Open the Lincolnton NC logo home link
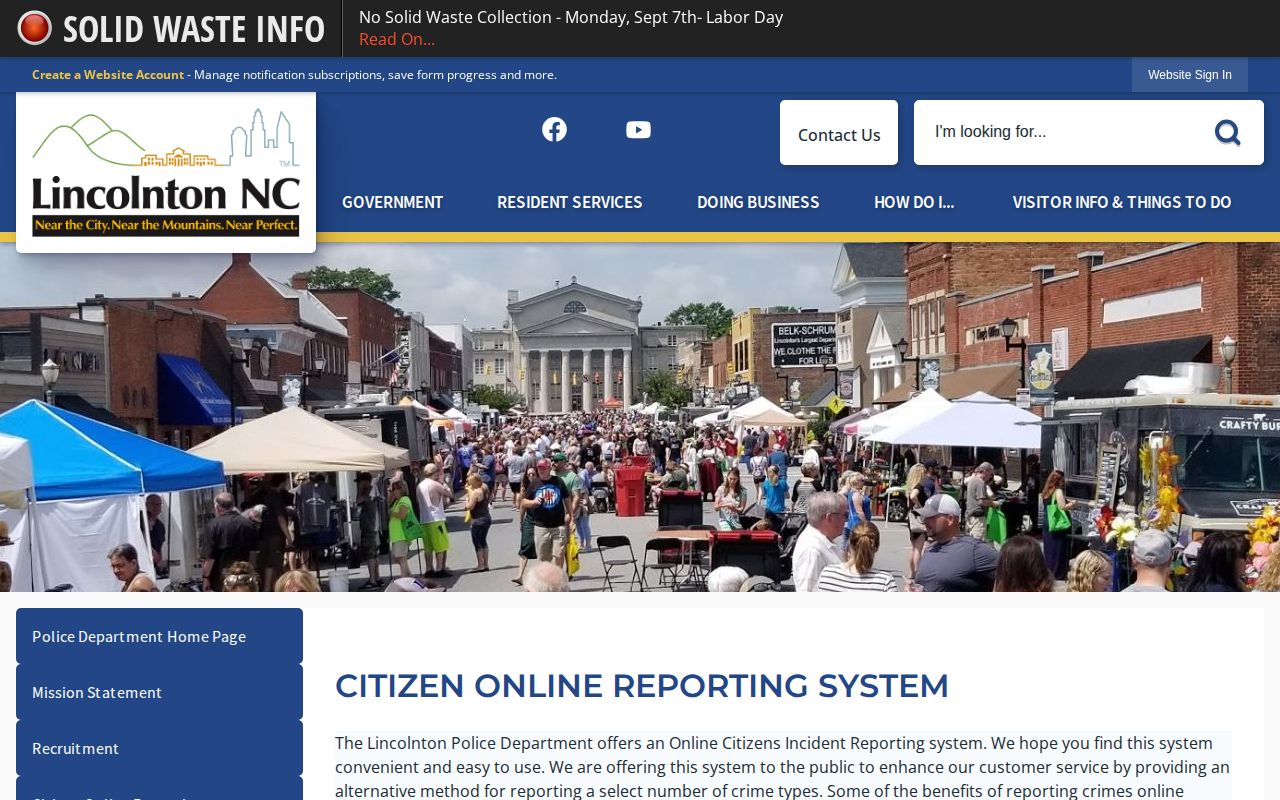The width and height of the screenshot is (1280, 800). coord(166,172)
